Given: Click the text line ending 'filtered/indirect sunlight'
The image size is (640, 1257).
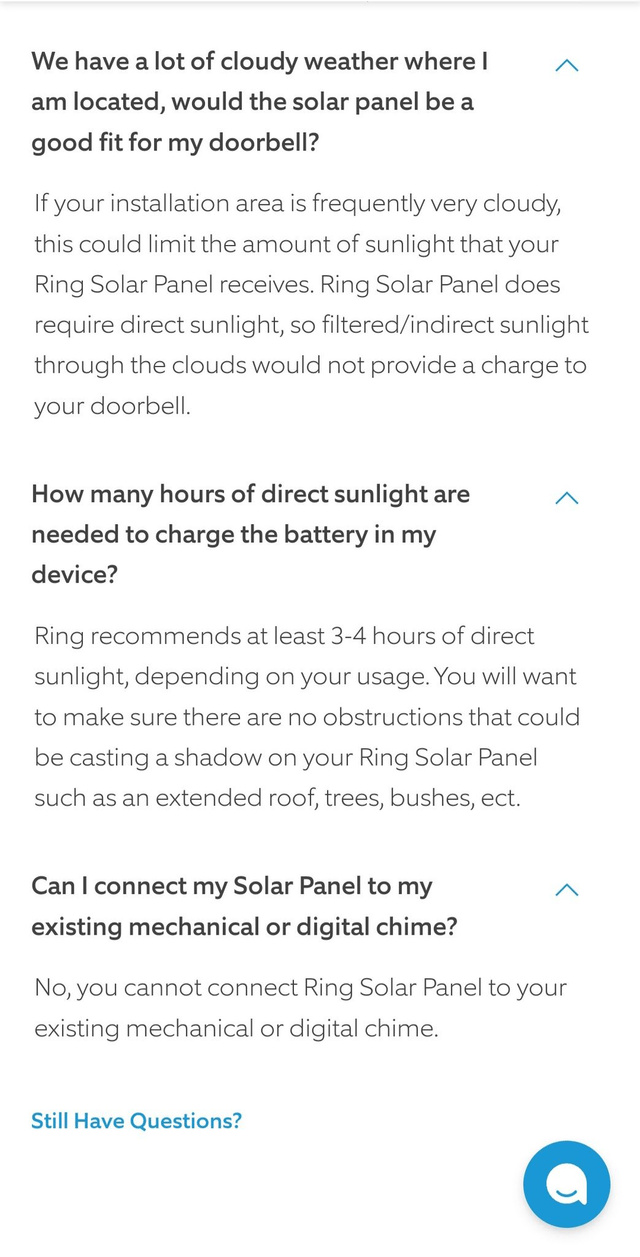Looking at the screenshot, I should 311,325.
